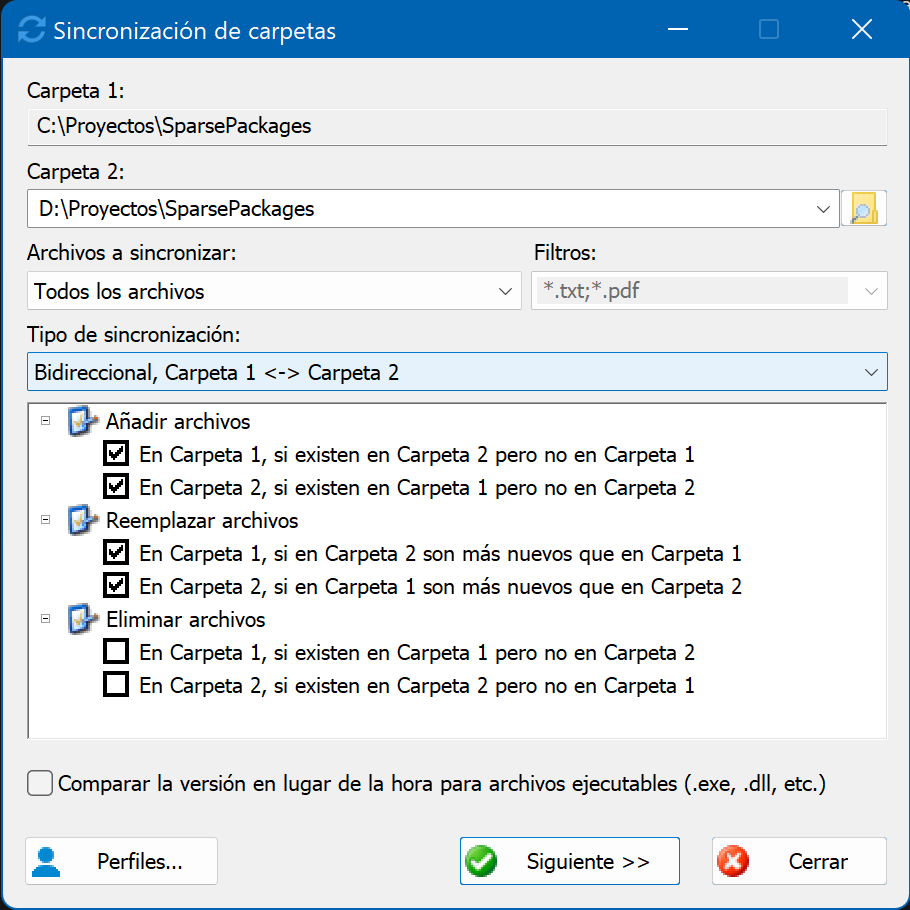This screenshot has height=910, width=910.
Task: Uncheck replace files in Carpeta 2 option
Action: pos(116,586)
